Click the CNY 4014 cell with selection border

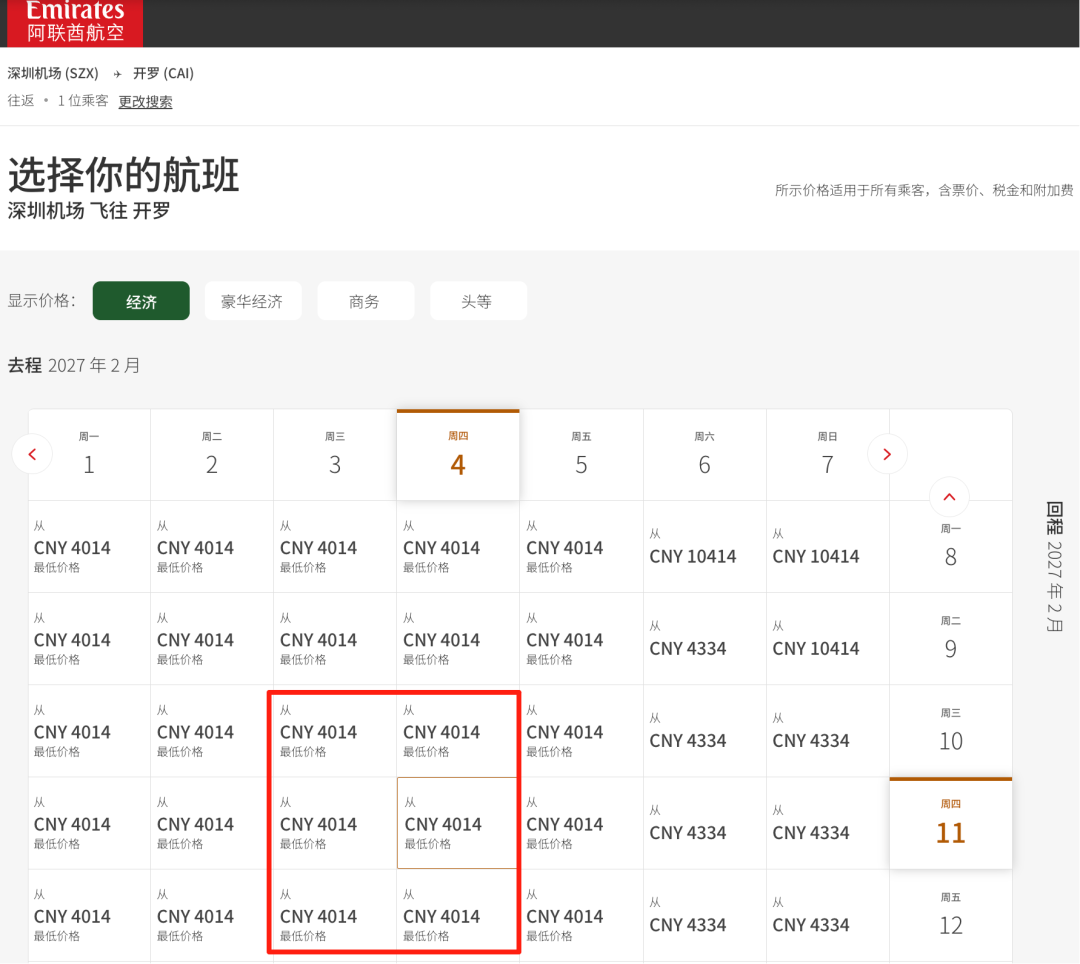pyautogui.click(x=457, y=822)
